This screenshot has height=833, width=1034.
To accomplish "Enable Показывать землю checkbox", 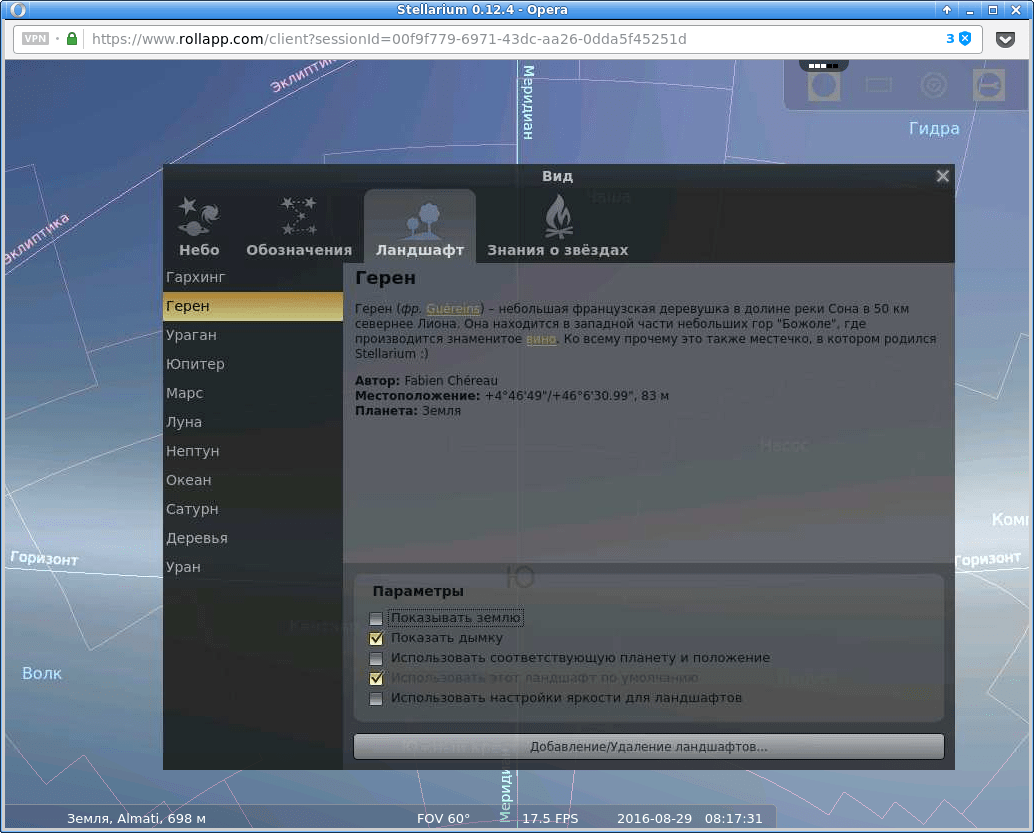I will (x=376, y=619).
